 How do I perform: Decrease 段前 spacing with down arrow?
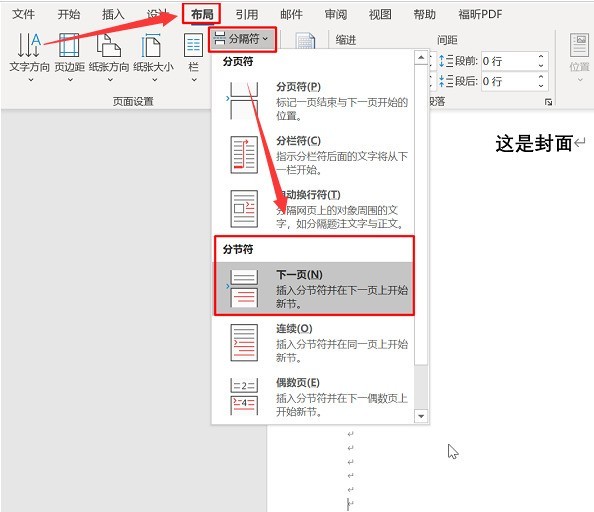(x=541, y=66)
